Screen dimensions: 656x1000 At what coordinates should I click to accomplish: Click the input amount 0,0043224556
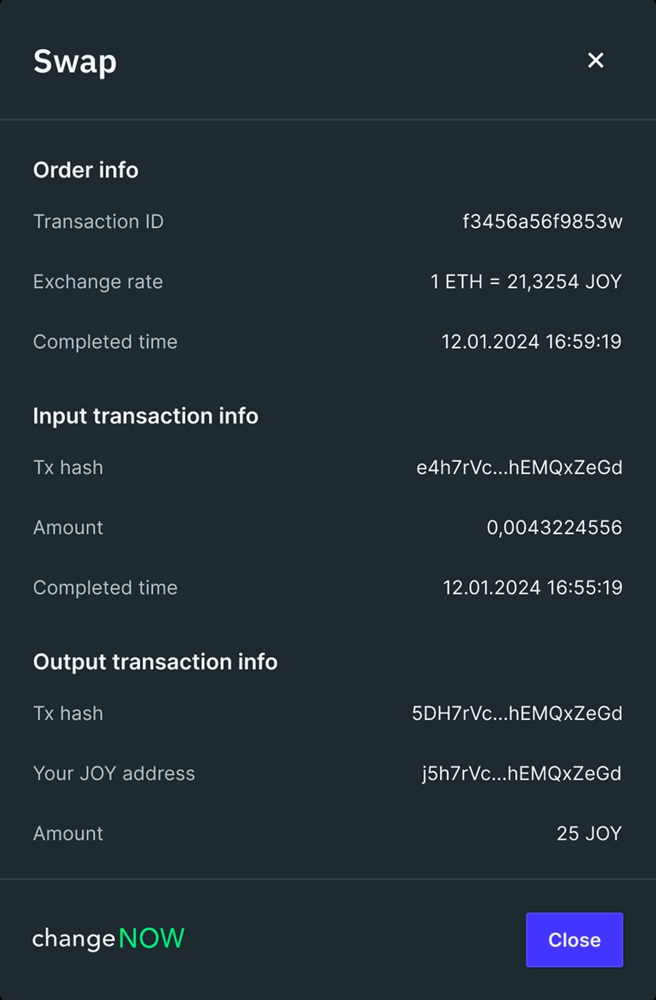pos(554,528)
